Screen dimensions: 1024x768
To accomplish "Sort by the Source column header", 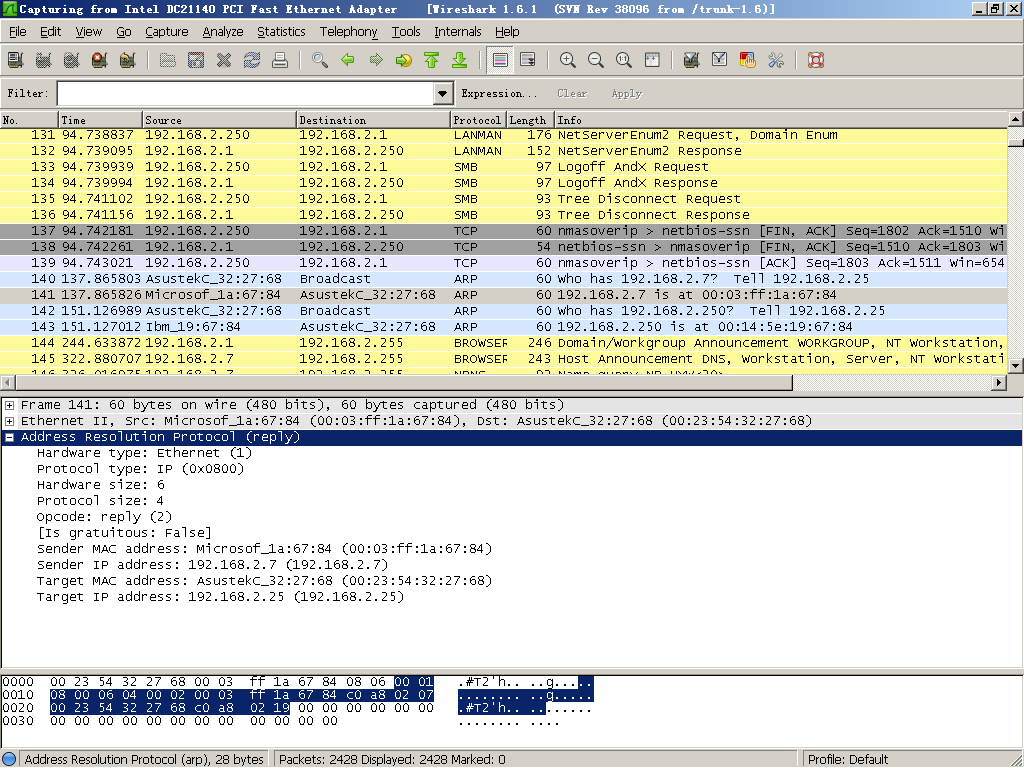I will click(219, 120).
